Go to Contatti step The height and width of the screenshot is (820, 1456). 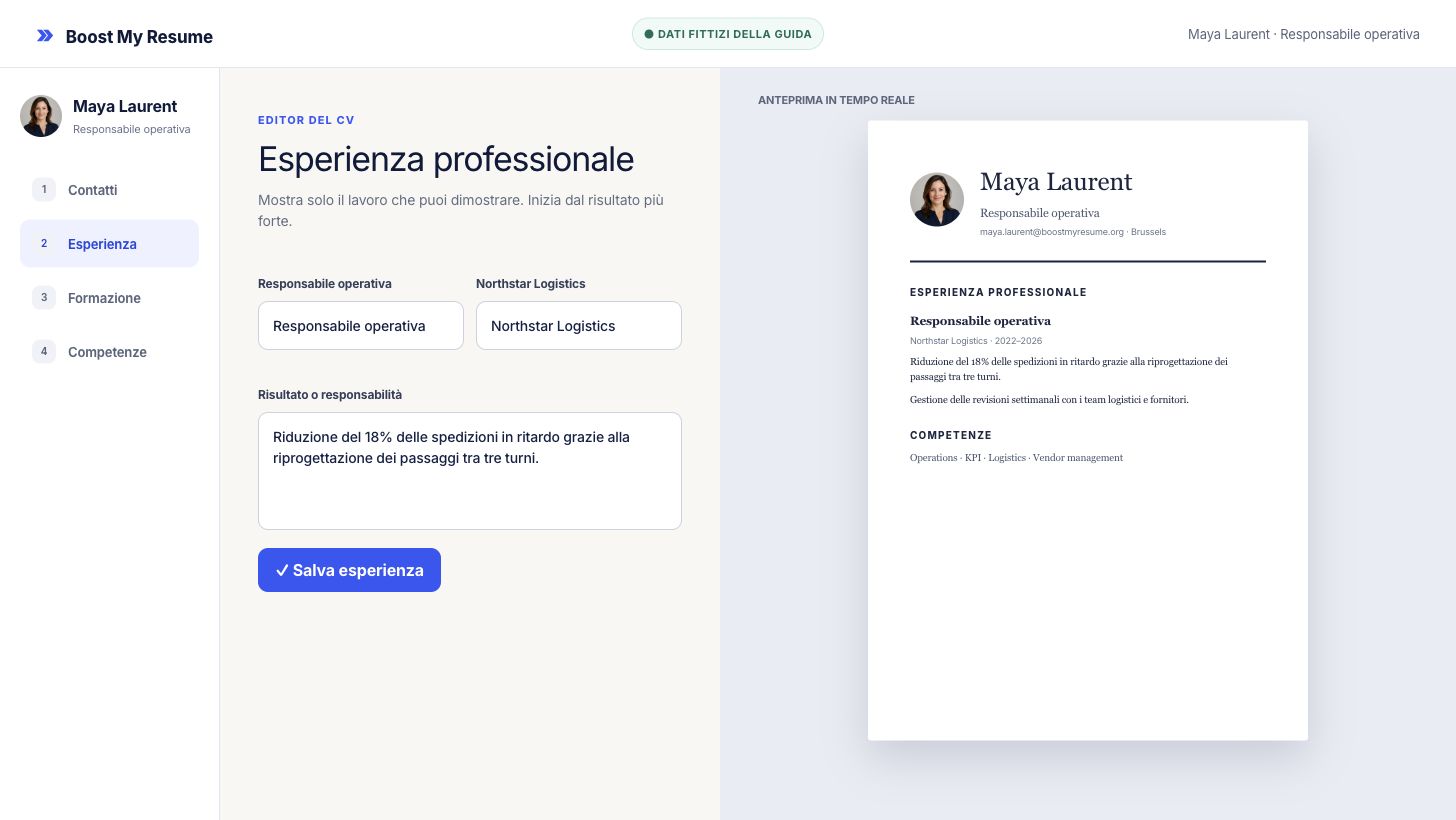pos(109,190)
